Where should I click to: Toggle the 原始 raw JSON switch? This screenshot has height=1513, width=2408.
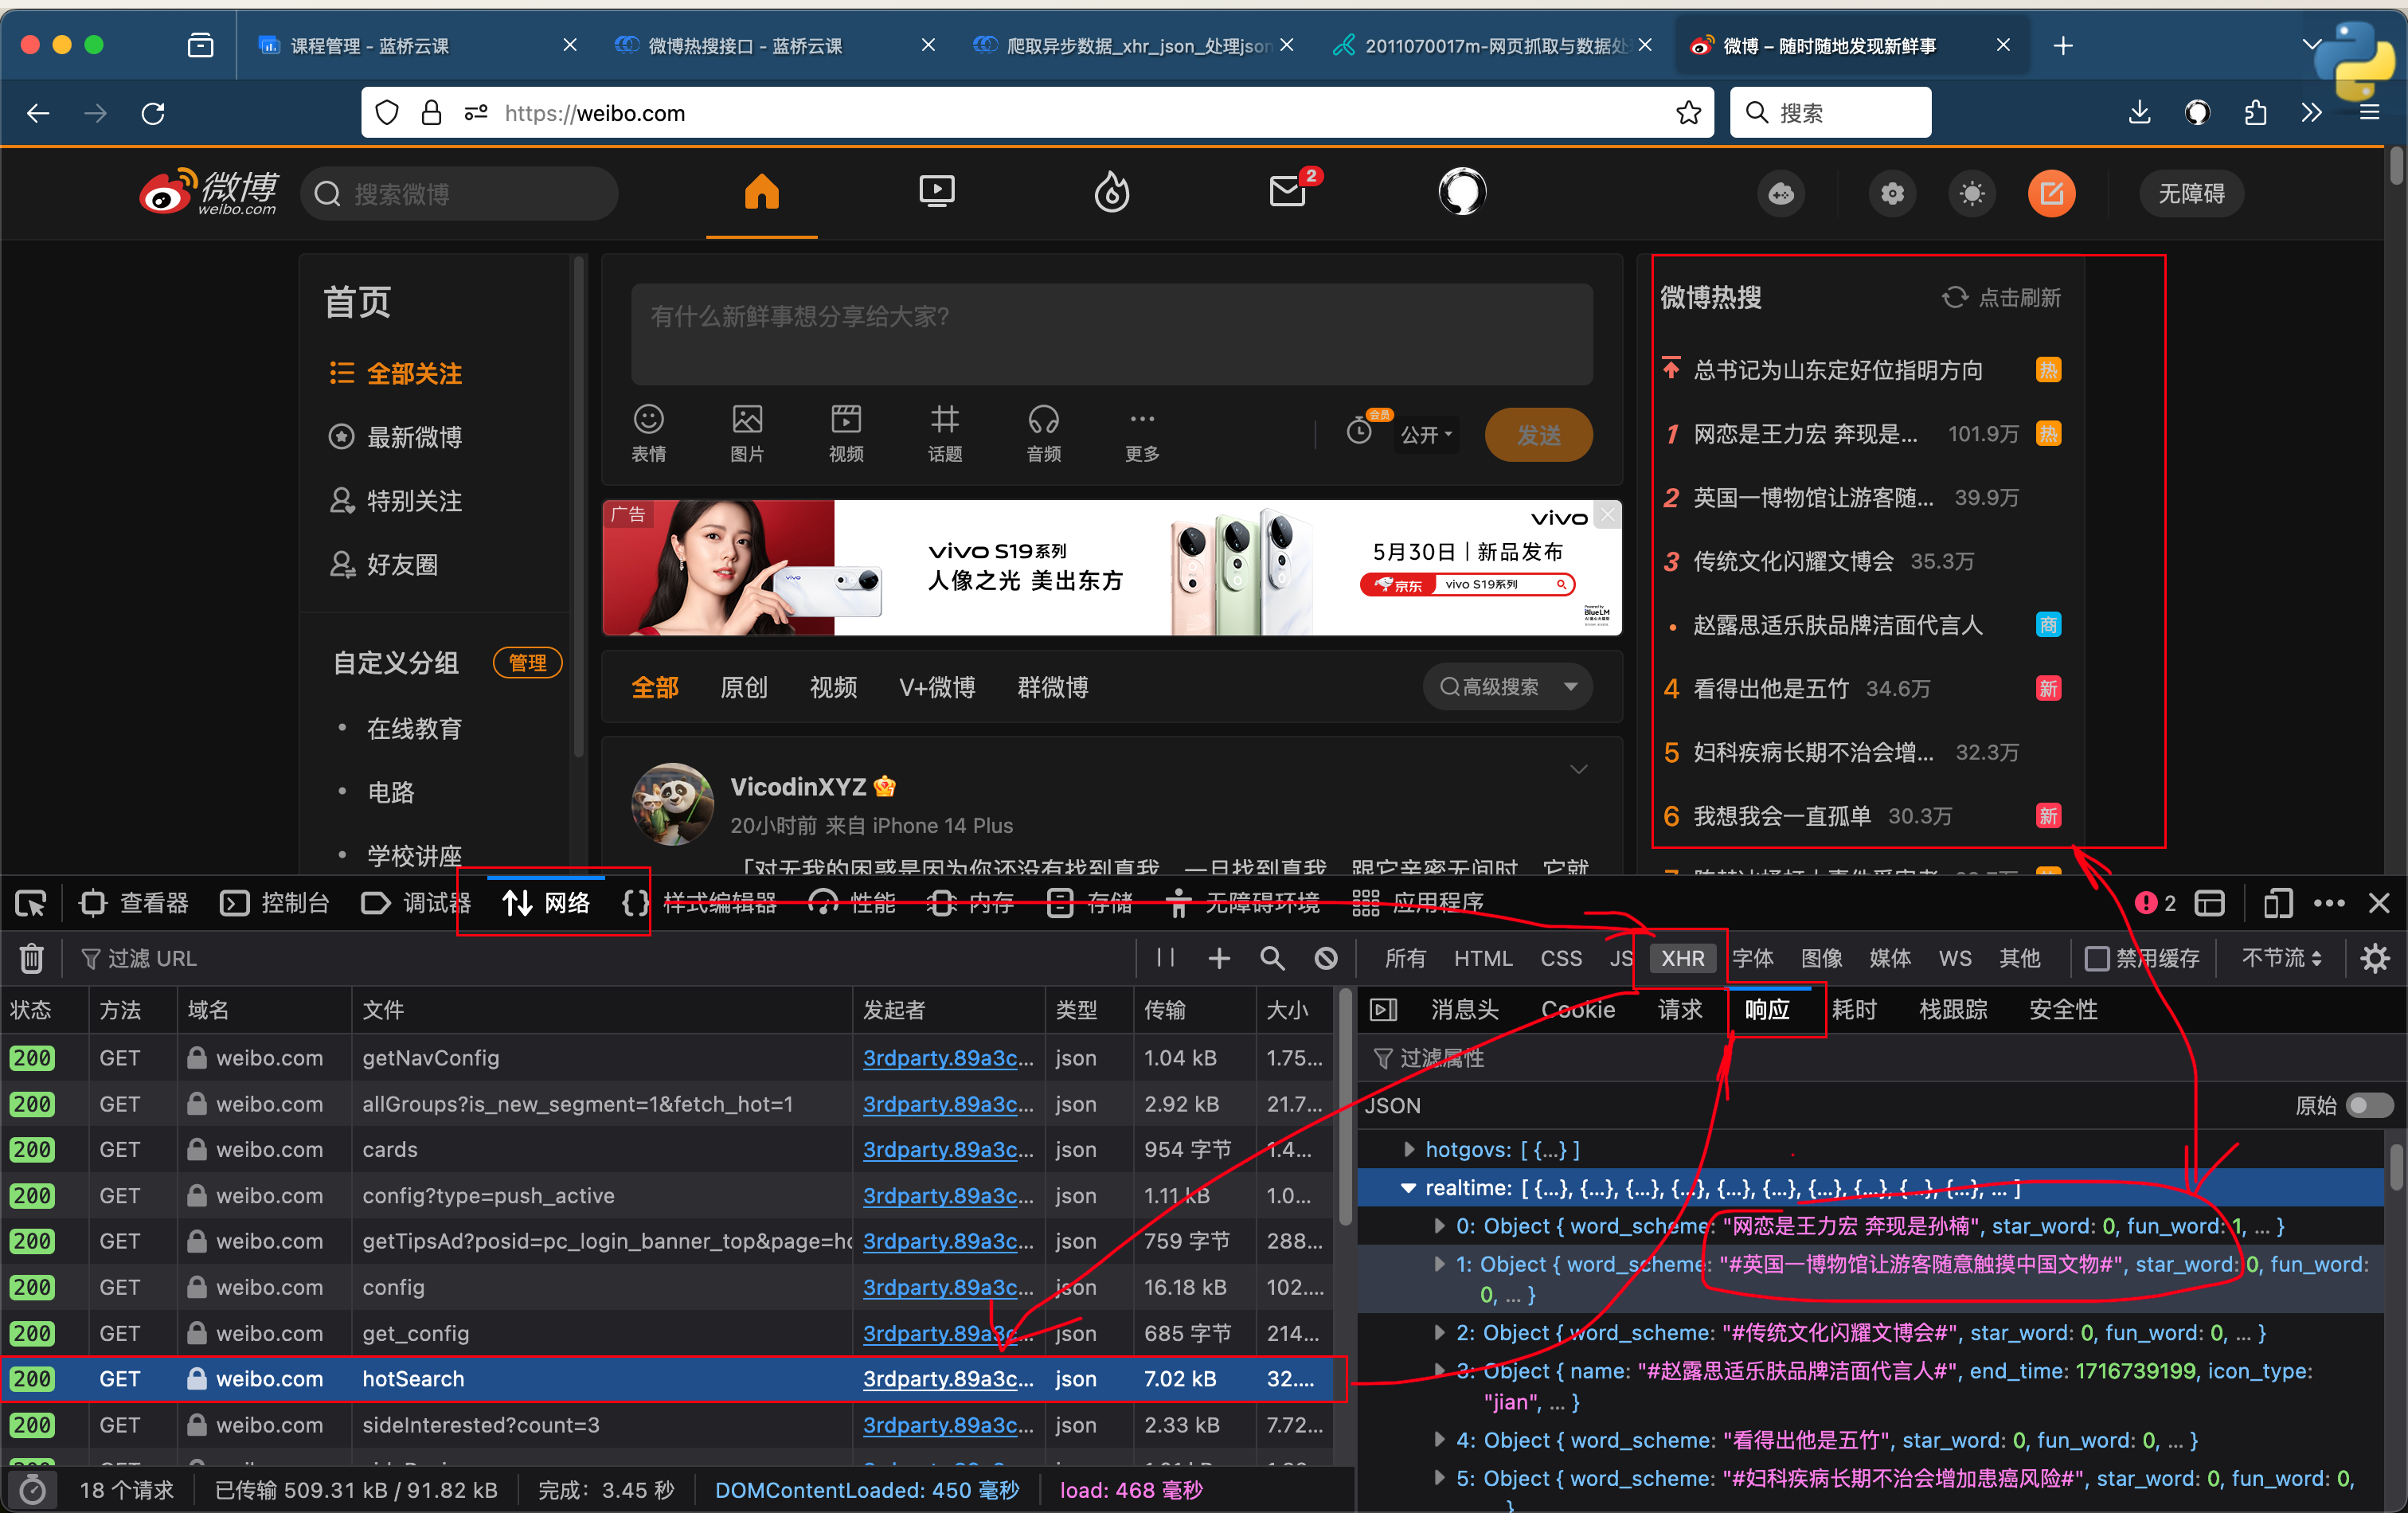[x=2369, y=1105]
